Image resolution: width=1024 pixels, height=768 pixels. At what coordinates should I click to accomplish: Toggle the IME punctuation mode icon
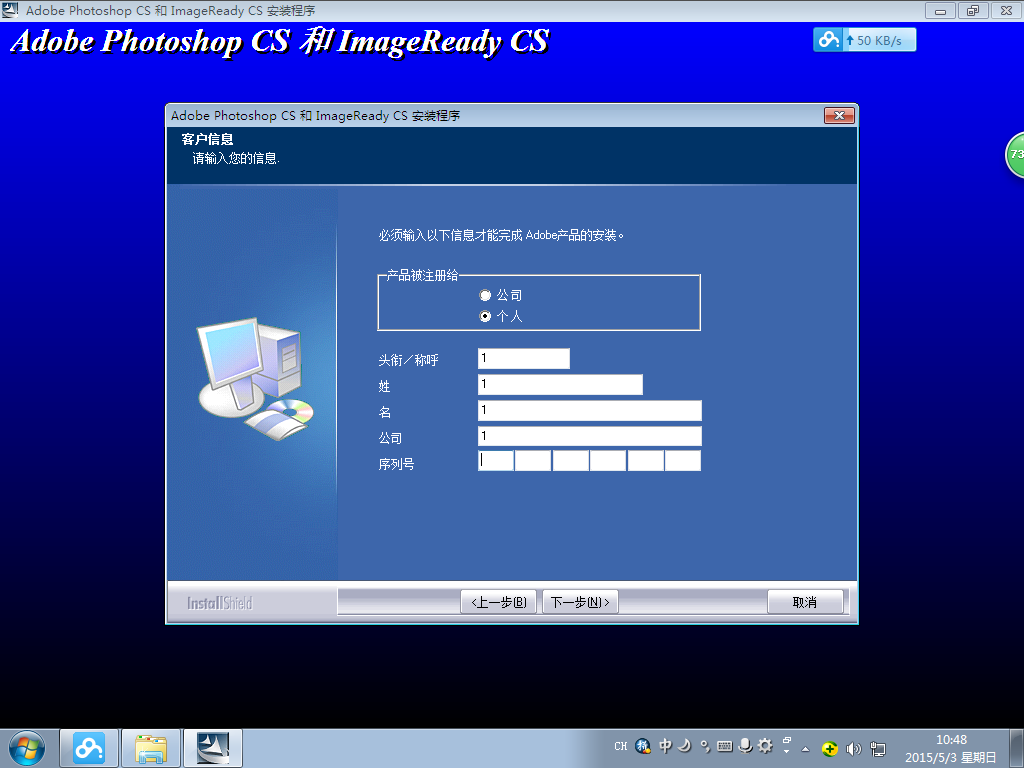705,746
